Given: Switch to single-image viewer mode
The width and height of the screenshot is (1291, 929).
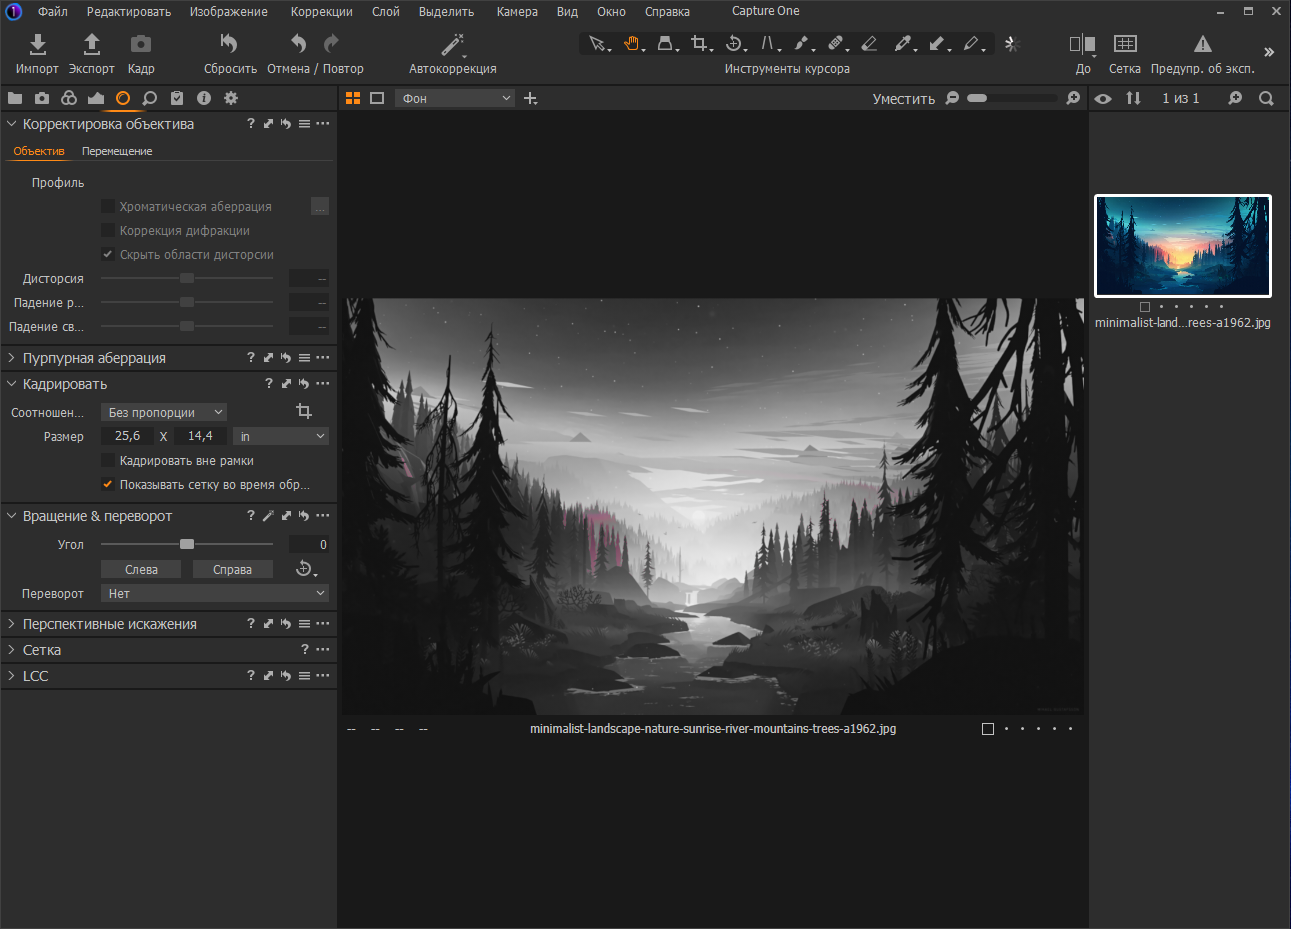Looking at the screenshot, I should point(377,98).
